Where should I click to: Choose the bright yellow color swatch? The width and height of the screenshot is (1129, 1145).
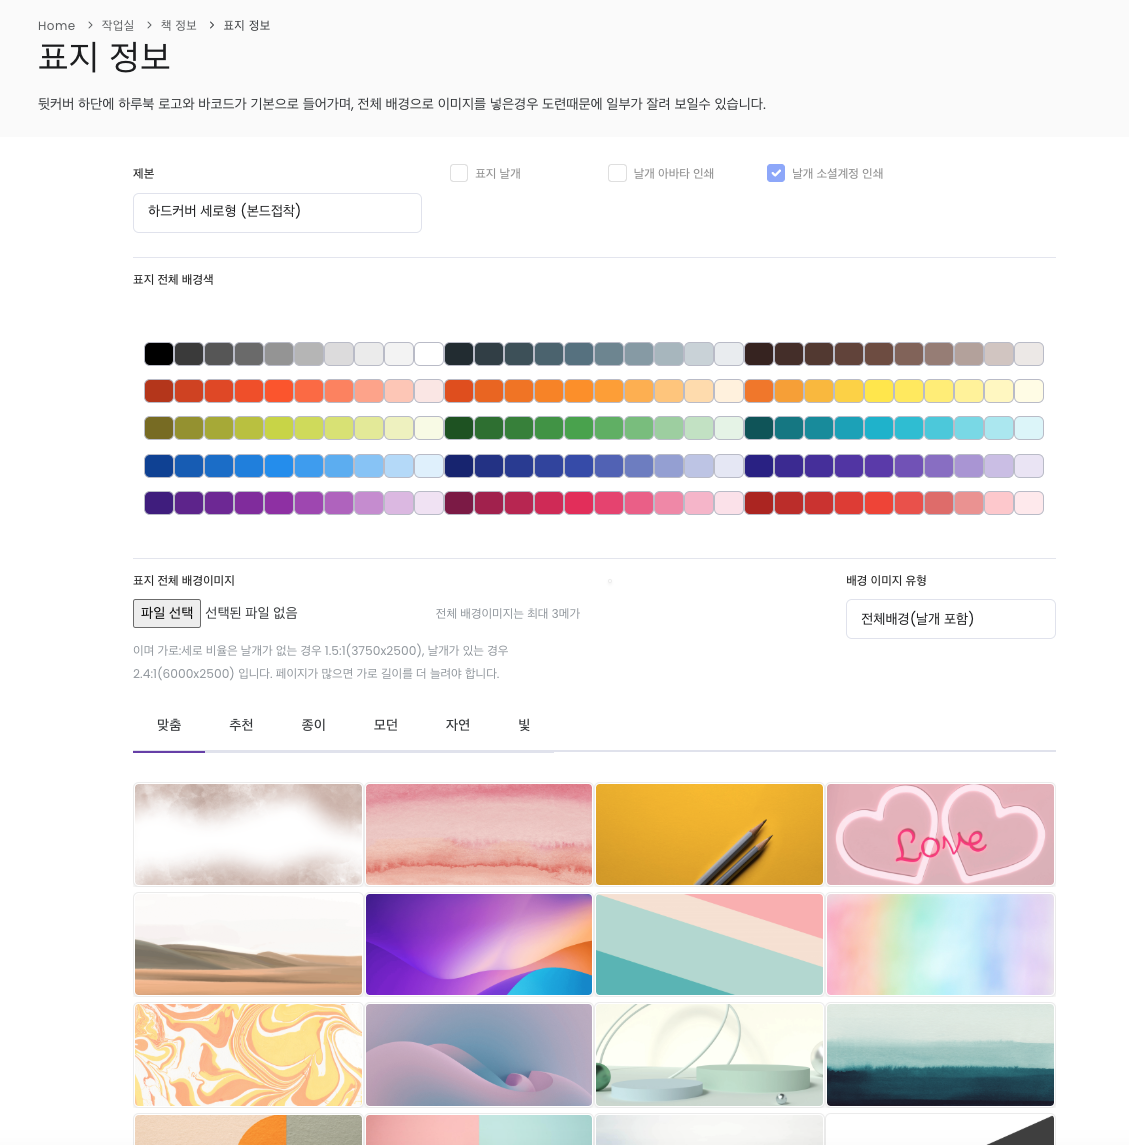(879, 391)
